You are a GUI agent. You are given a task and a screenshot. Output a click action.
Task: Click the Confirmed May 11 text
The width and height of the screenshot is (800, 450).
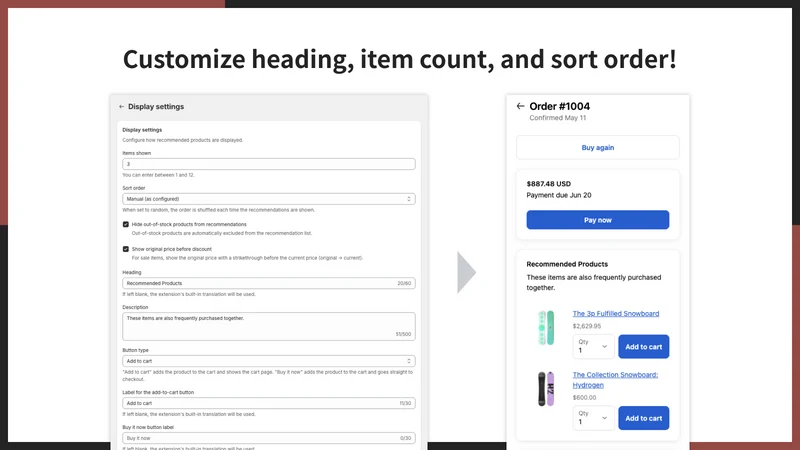558,118
